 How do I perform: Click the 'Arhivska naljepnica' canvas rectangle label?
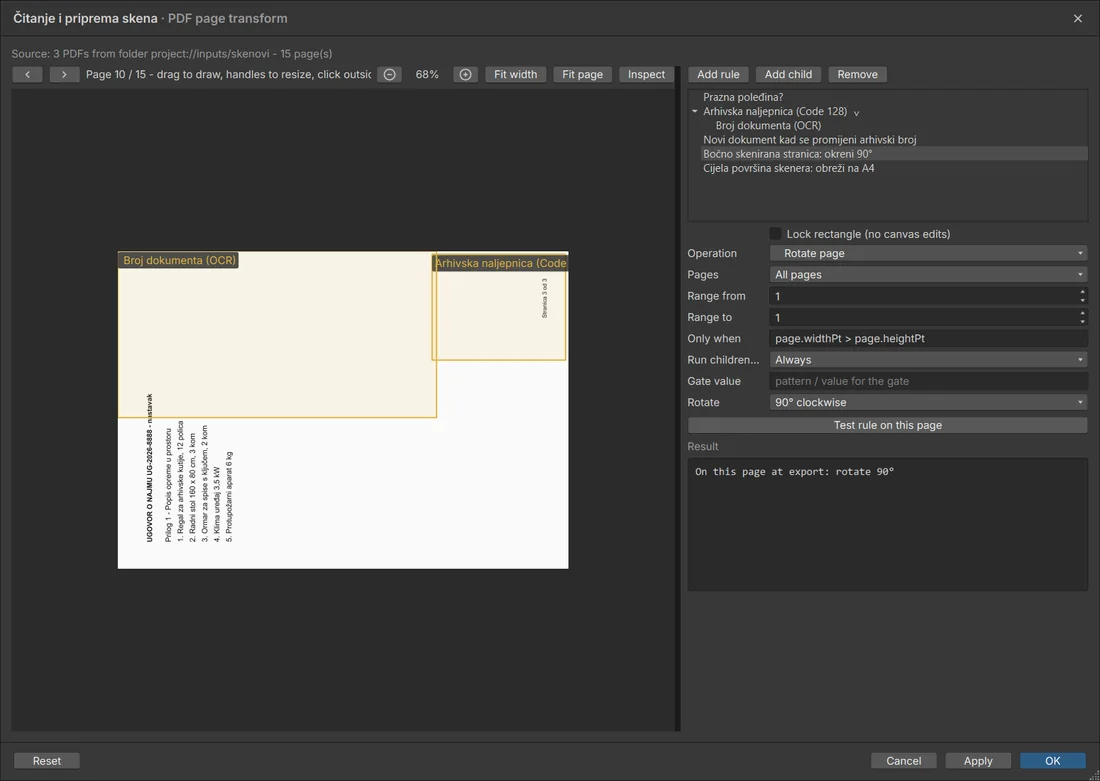coord(500,263)
